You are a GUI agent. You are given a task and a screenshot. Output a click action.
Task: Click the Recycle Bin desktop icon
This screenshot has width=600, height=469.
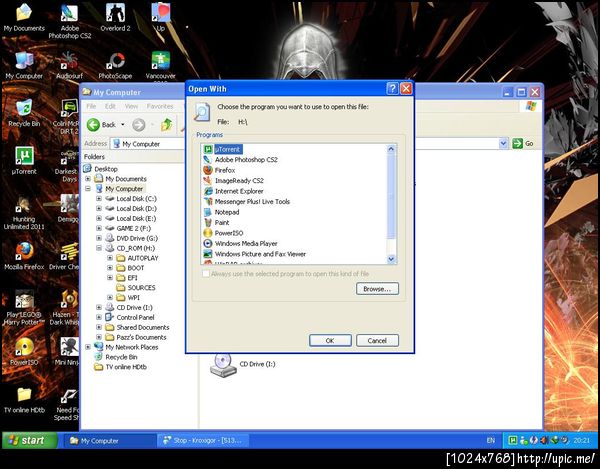click(x=24, y=113)
